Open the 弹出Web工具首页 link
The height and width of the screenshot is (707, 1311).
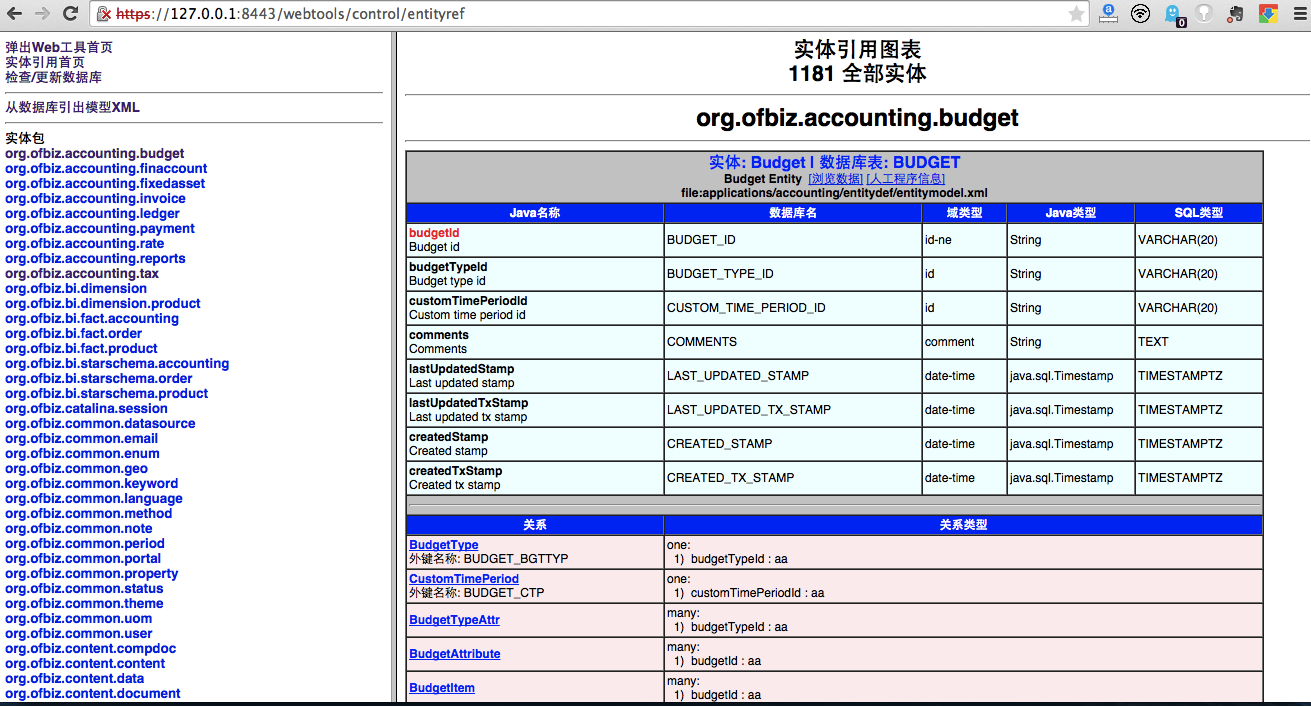[59, 47]
